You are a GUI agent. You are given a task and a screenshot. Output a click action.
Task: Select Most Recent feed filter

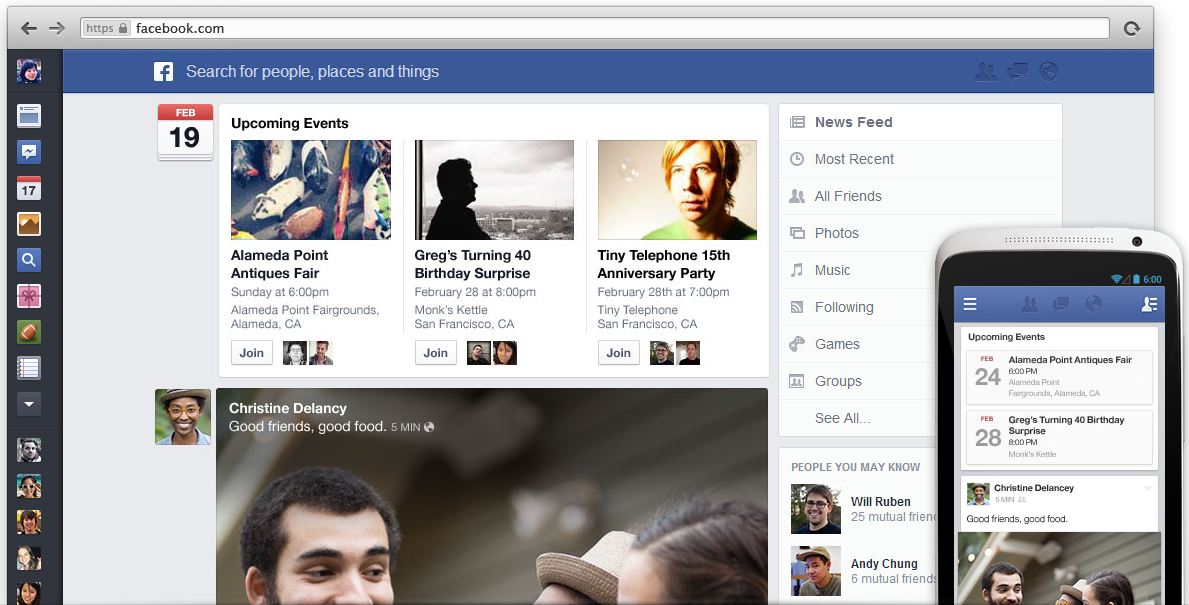click(x=854, y=159)
